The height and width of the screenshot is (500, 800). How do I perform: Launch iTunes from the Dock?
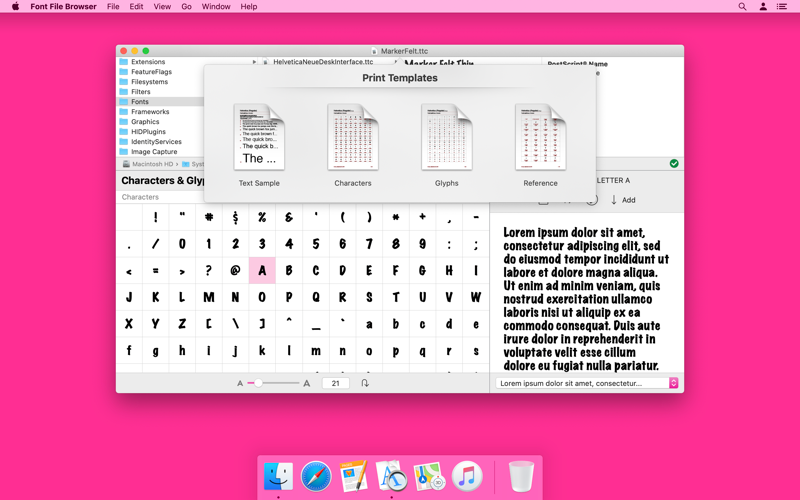tap(467, 476)
